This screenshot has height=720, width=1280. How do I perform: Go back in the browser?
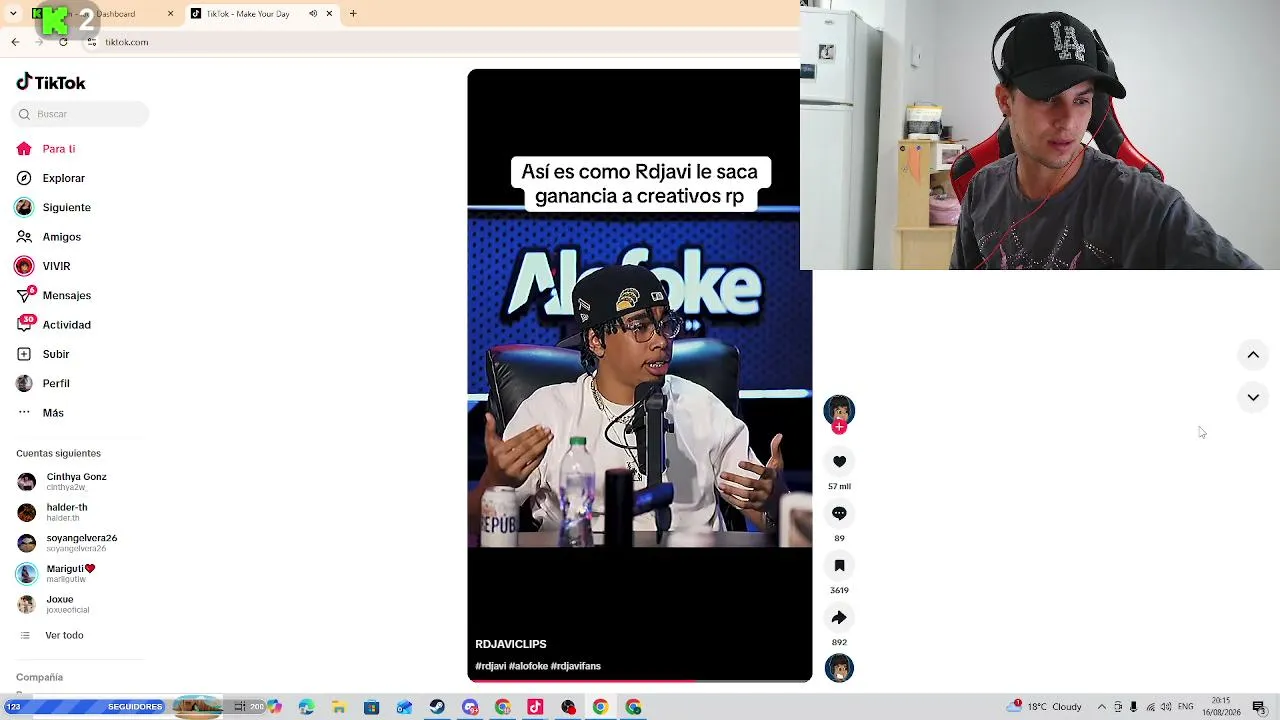pyautogui.click(x=15, y=42)
